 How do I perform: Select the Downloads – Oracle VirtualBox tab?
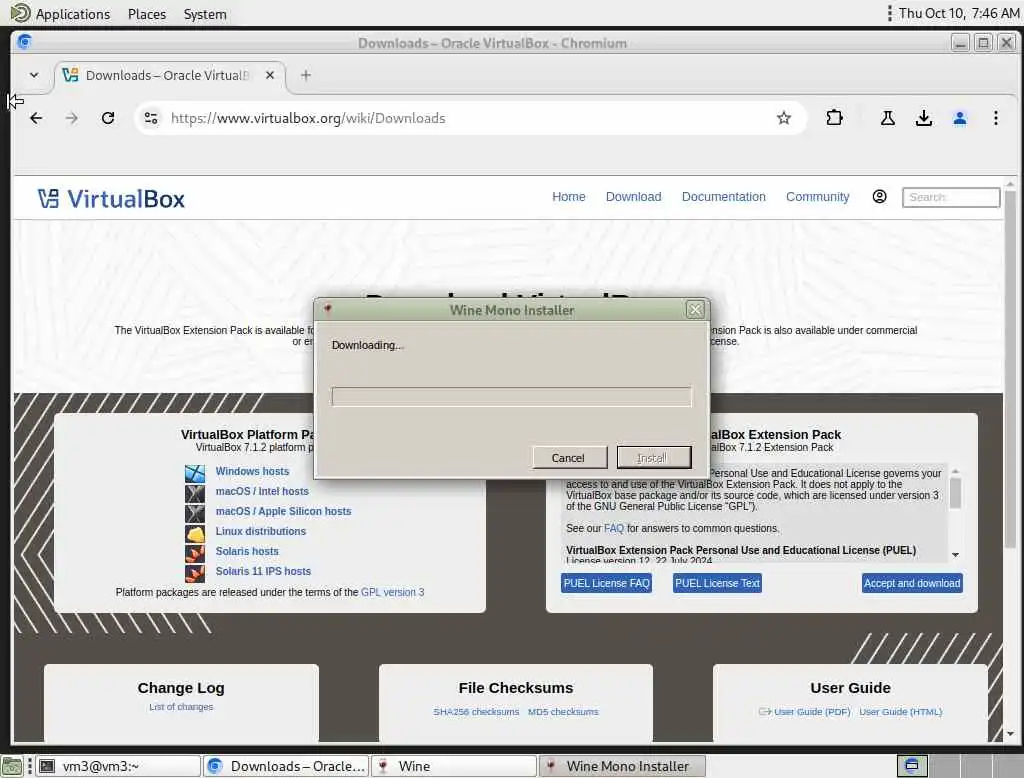pos(170,75)
